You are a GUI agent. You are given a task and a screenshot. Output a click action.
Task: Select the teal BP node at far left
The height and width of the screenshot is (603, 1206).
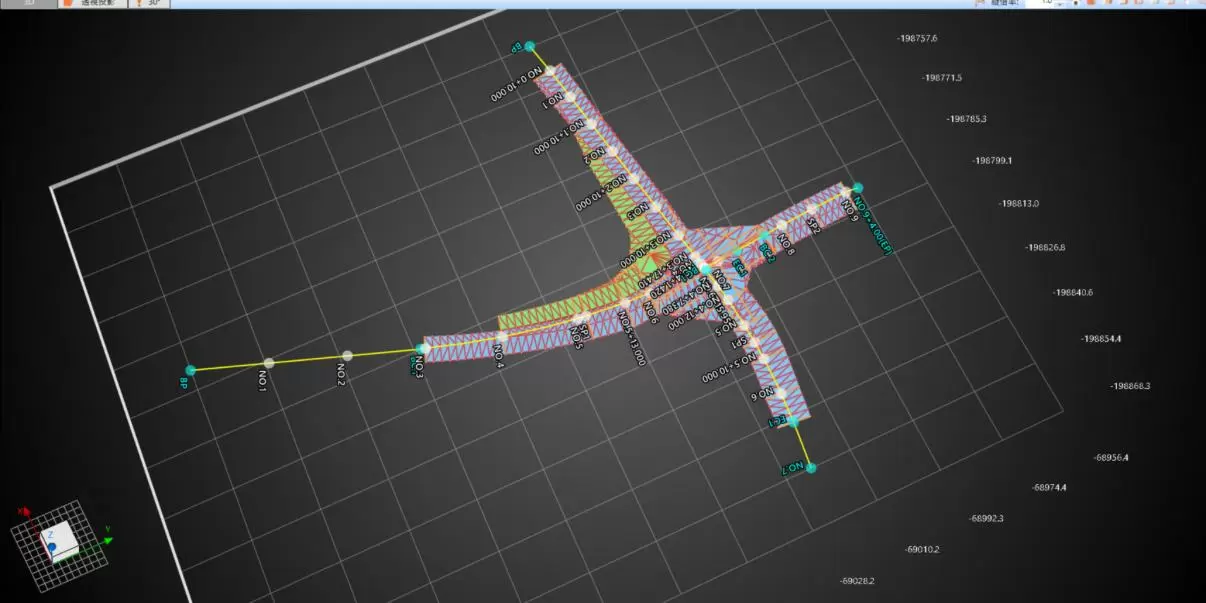190,370
